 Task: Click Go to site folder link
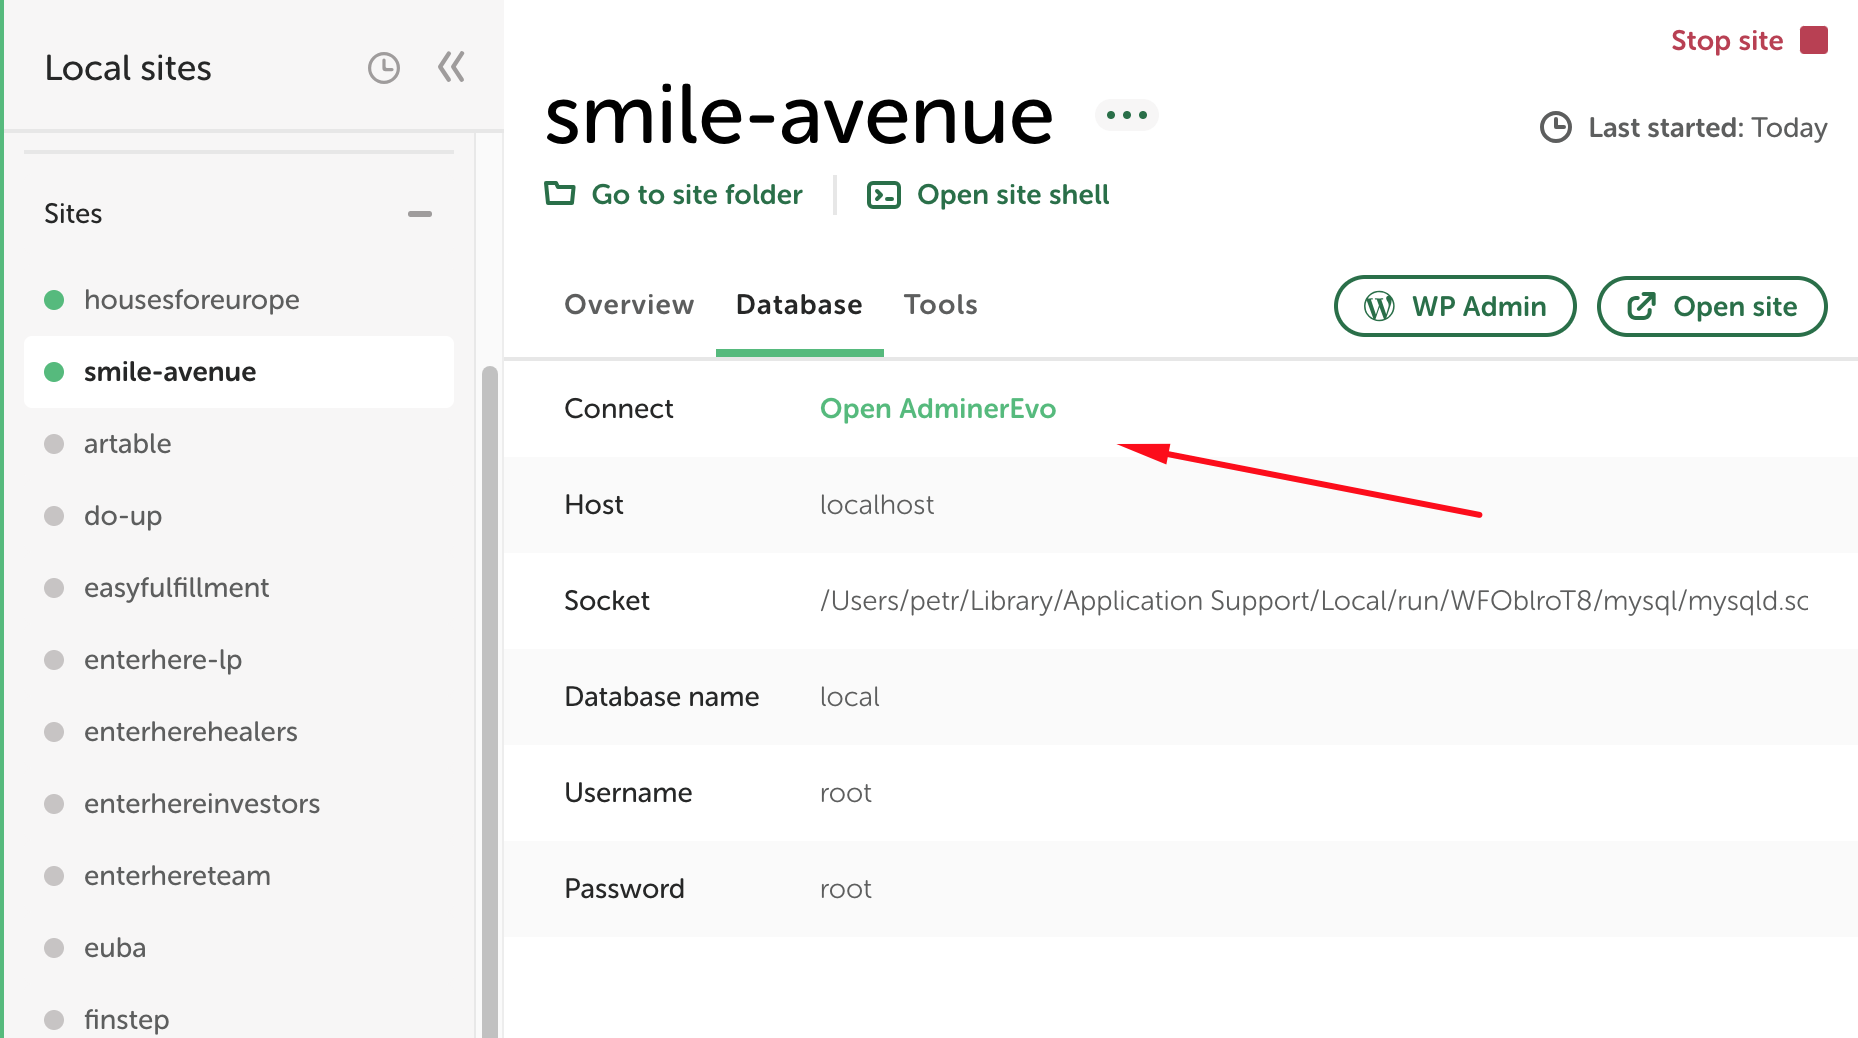(697, 194)
